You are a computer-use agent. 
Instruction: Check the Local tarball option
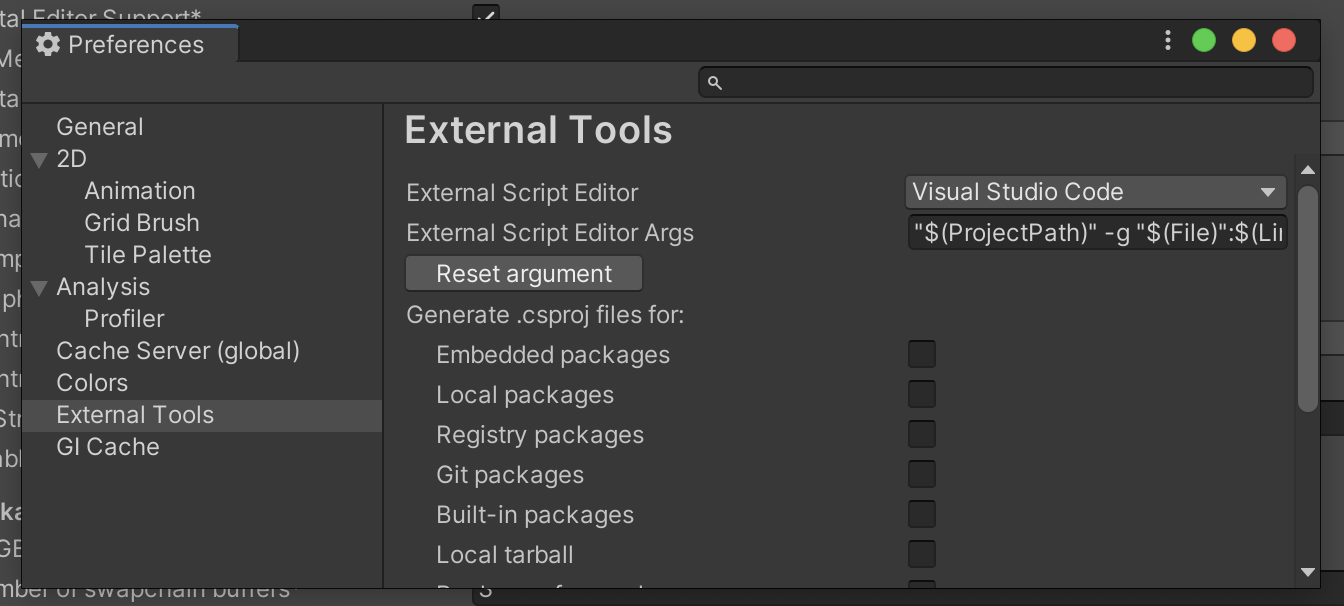(x=921, y=554)
